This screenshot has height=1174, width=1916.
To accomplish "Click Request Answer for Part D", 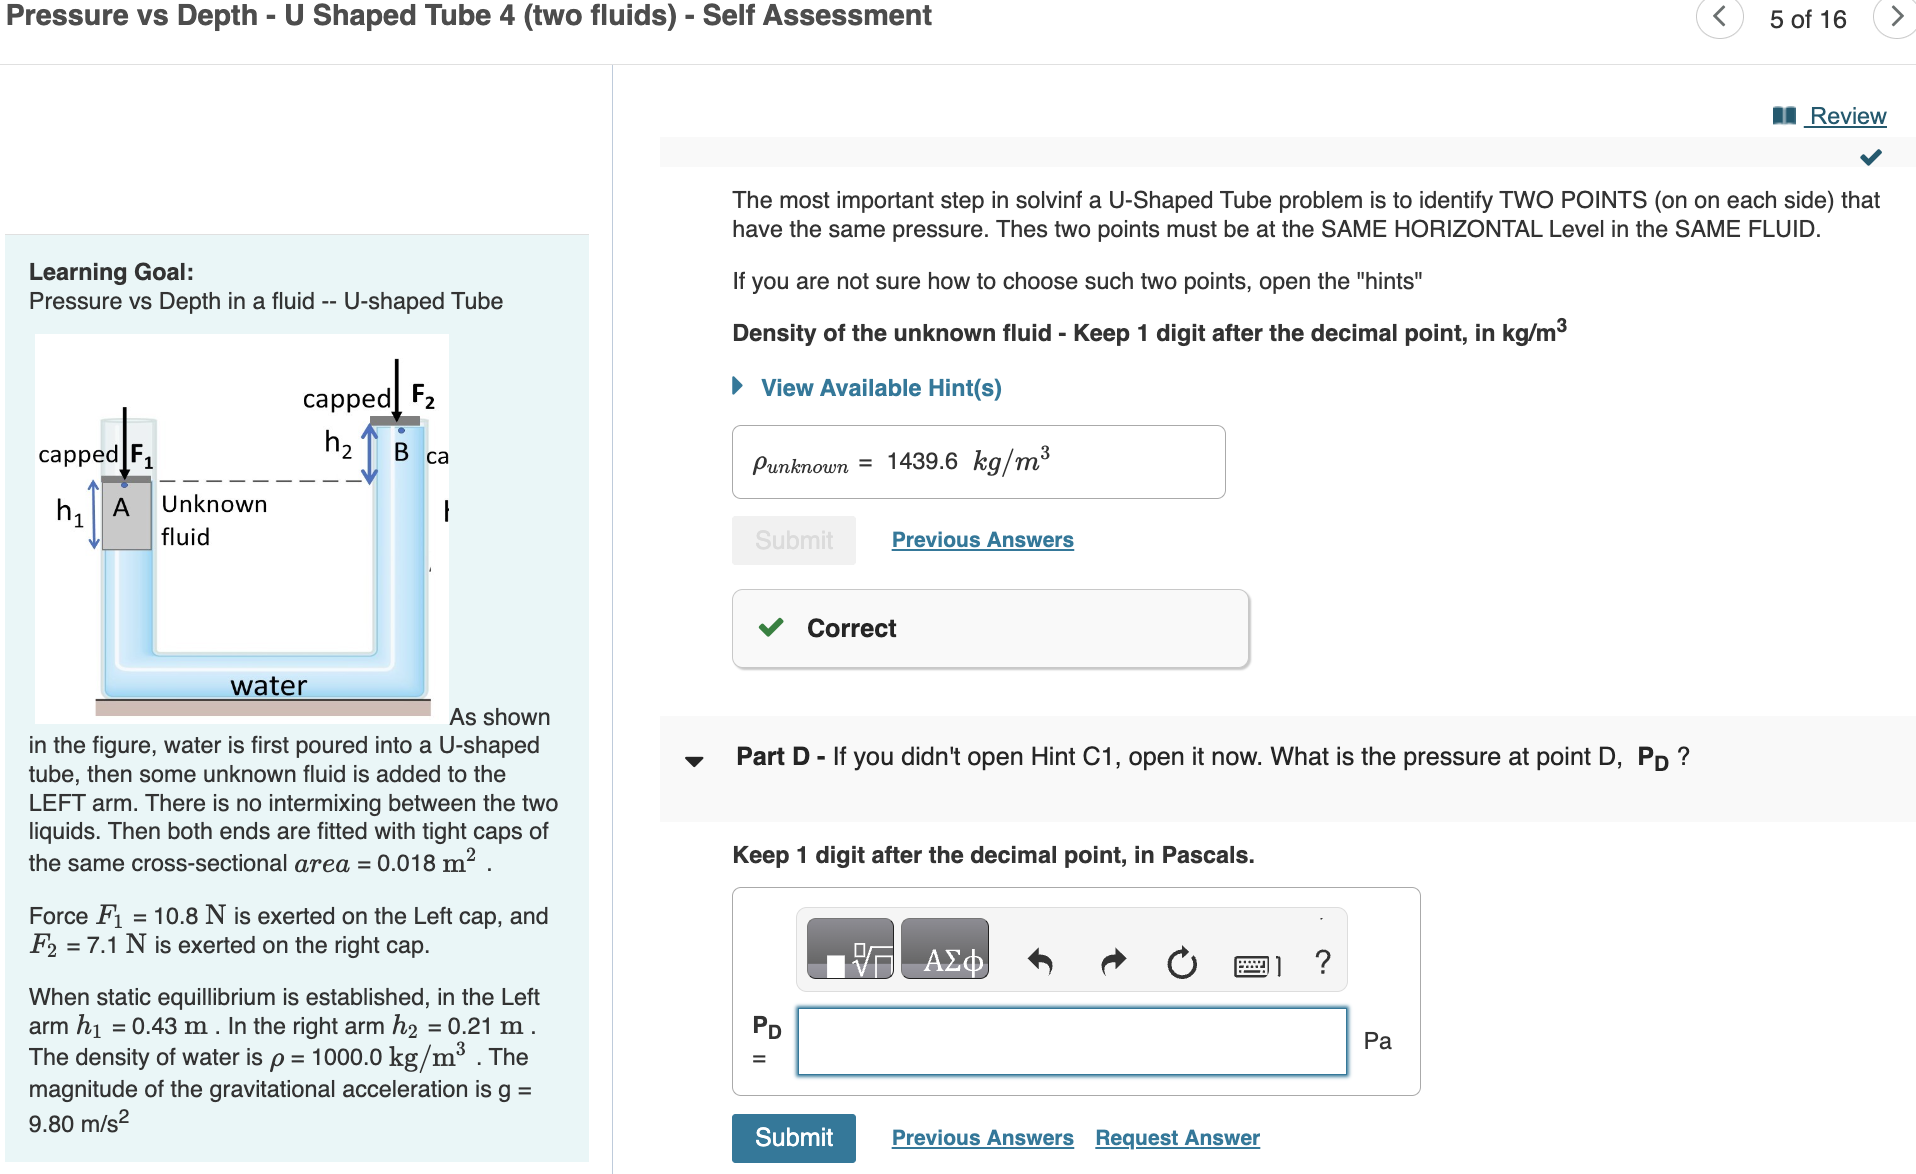I will point(1176,1137).
